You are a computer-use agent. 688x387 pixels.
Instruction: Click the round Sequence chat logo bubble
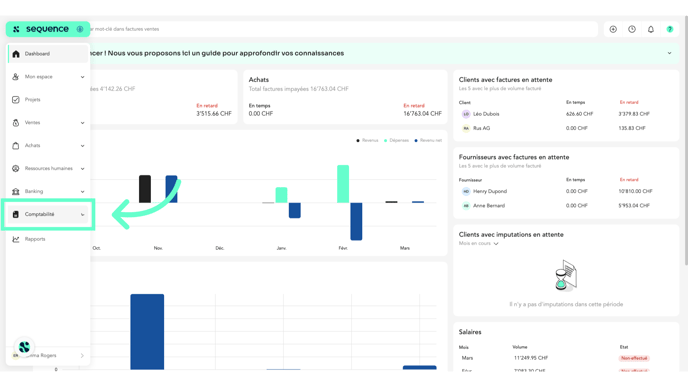[24, 347]
